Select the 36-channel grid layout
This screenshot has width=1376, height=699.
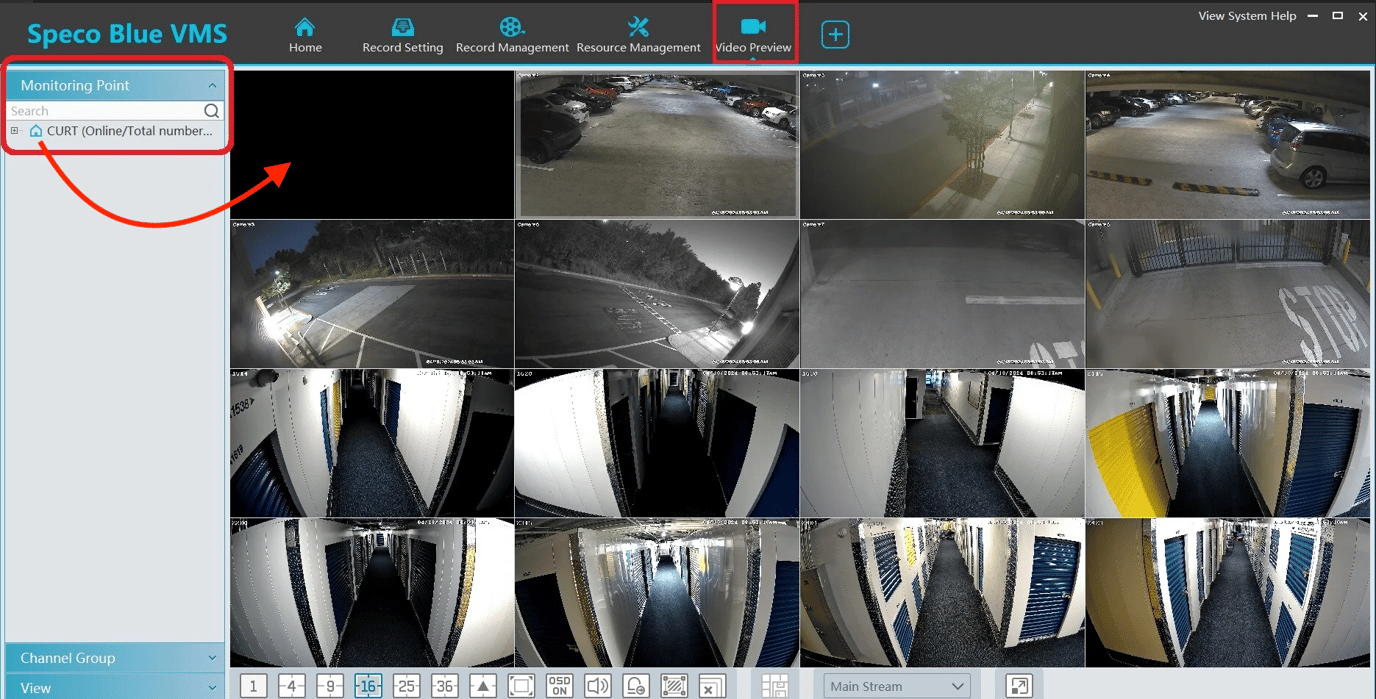pos(444,686)
